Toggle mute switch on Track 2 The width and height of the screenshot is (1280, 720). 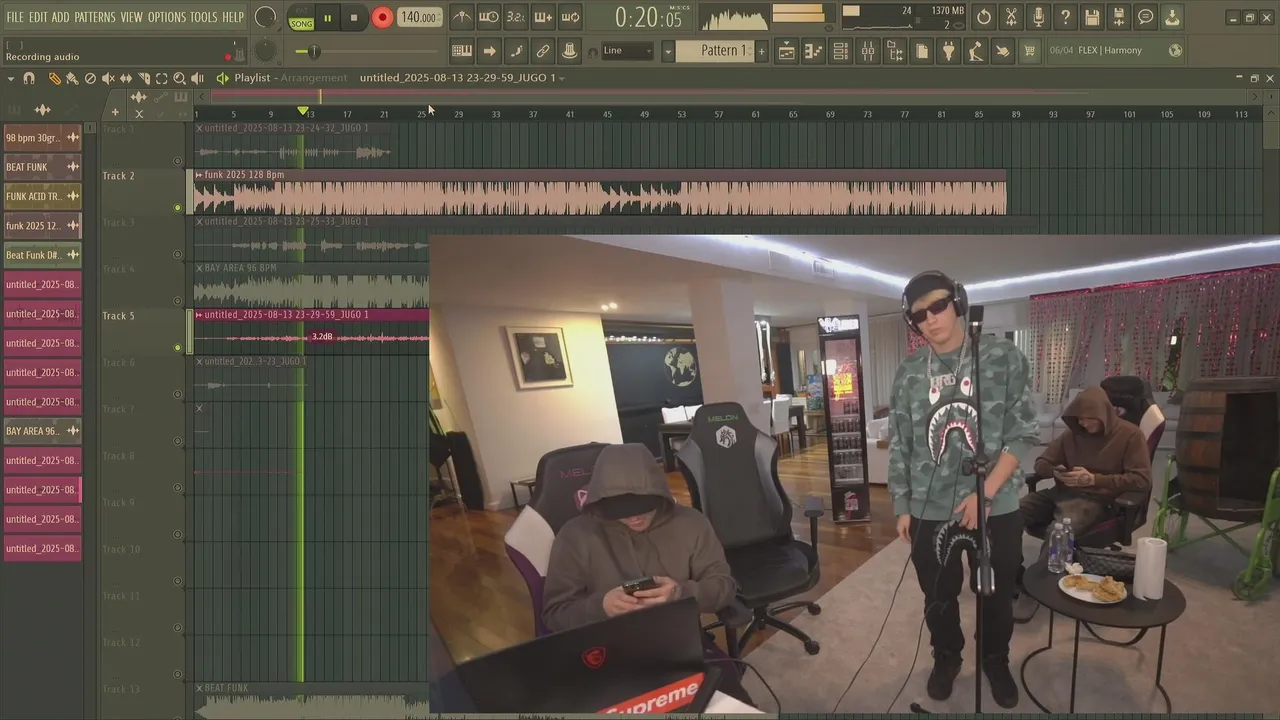click(x=178, y=208)
